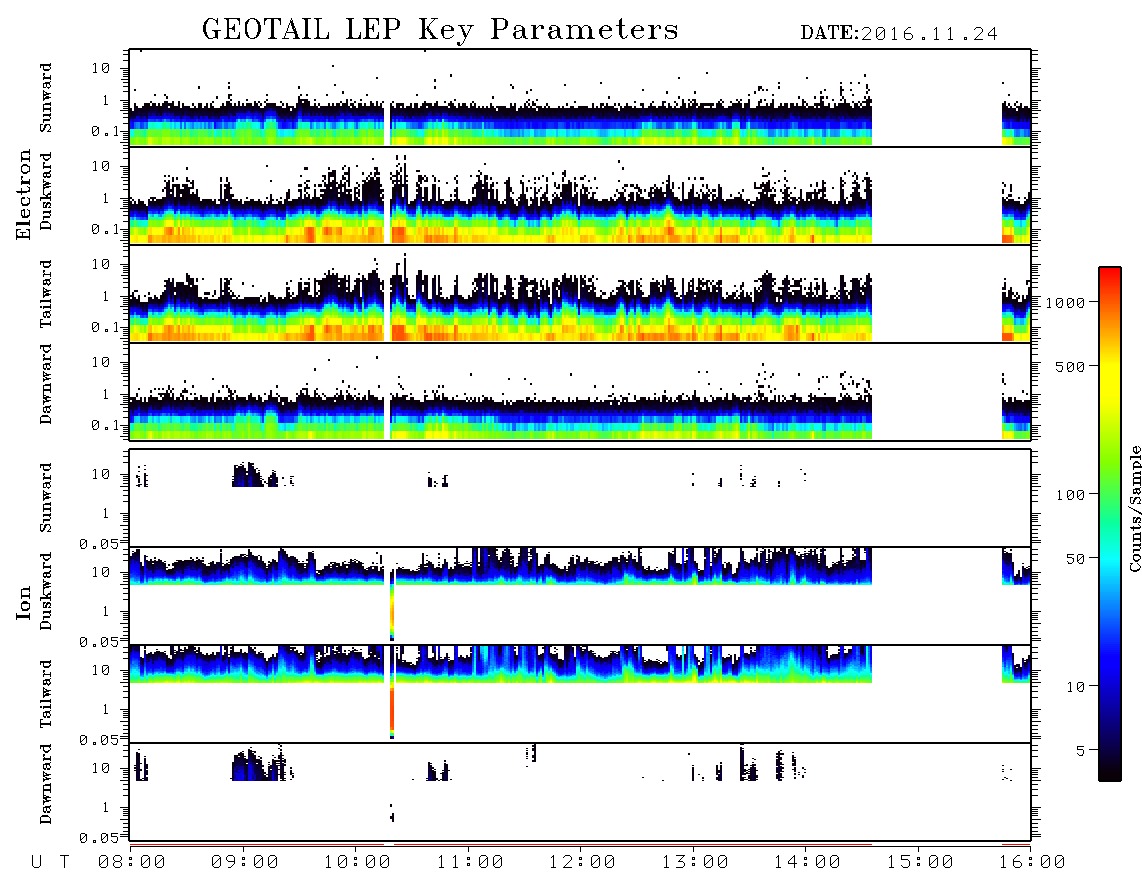Viewport: 1142px width, 880px height.
Task: Click the Counts/Sample colorbar label
Action: [x=1135, y=508]
